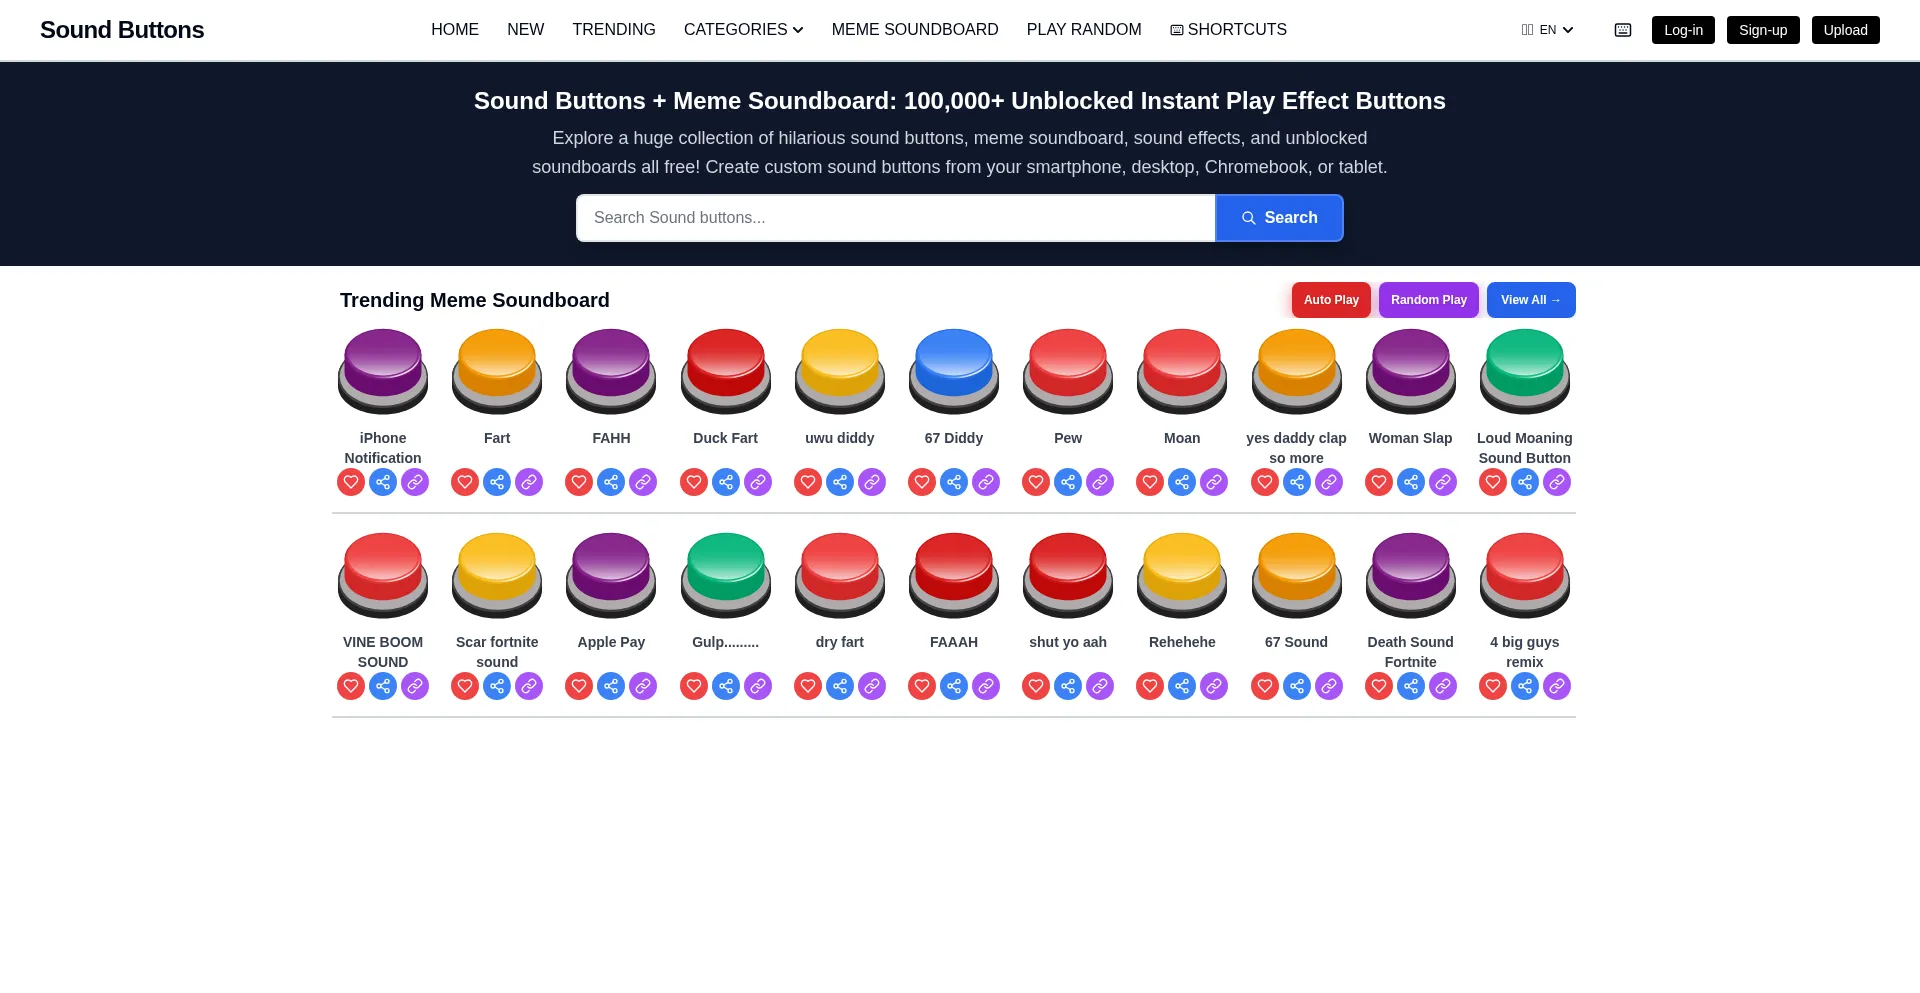Favorite the FAHH sound
The height and width of the screenshot is (993, 1920).
(579, 482)
